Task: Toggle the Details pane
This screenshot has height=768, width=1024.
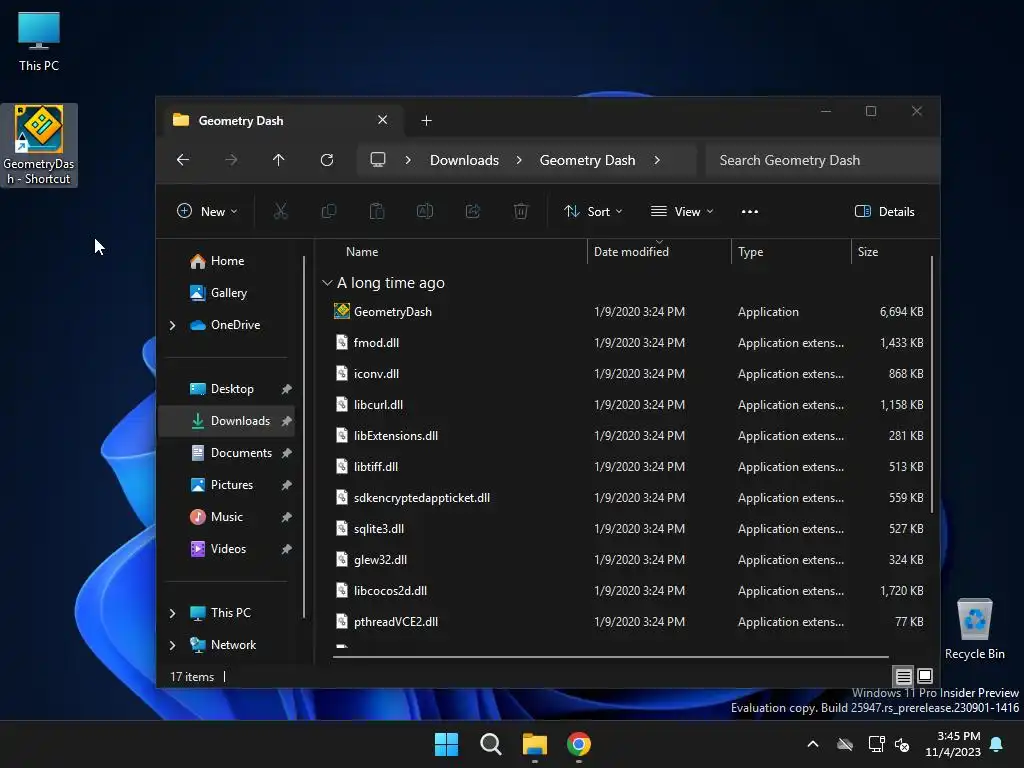Action: (884, 212)
